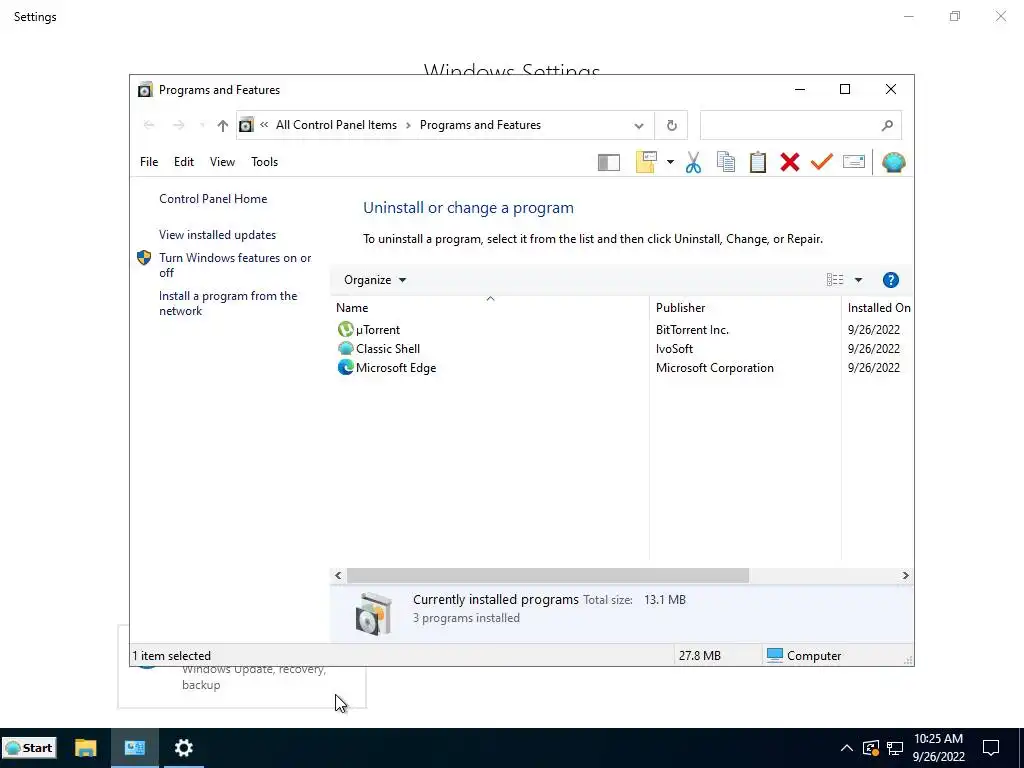Sort by the Installed On column header
Screen dimensions: 1024x768
pos(878,308)
